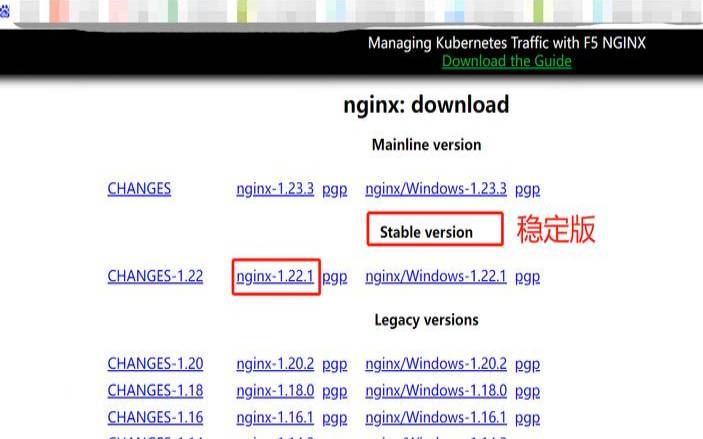The height and width of the screenshot is (439, 703).
Task: Open the CHANGES-1.16 link
Action: (x=155, y=417)
